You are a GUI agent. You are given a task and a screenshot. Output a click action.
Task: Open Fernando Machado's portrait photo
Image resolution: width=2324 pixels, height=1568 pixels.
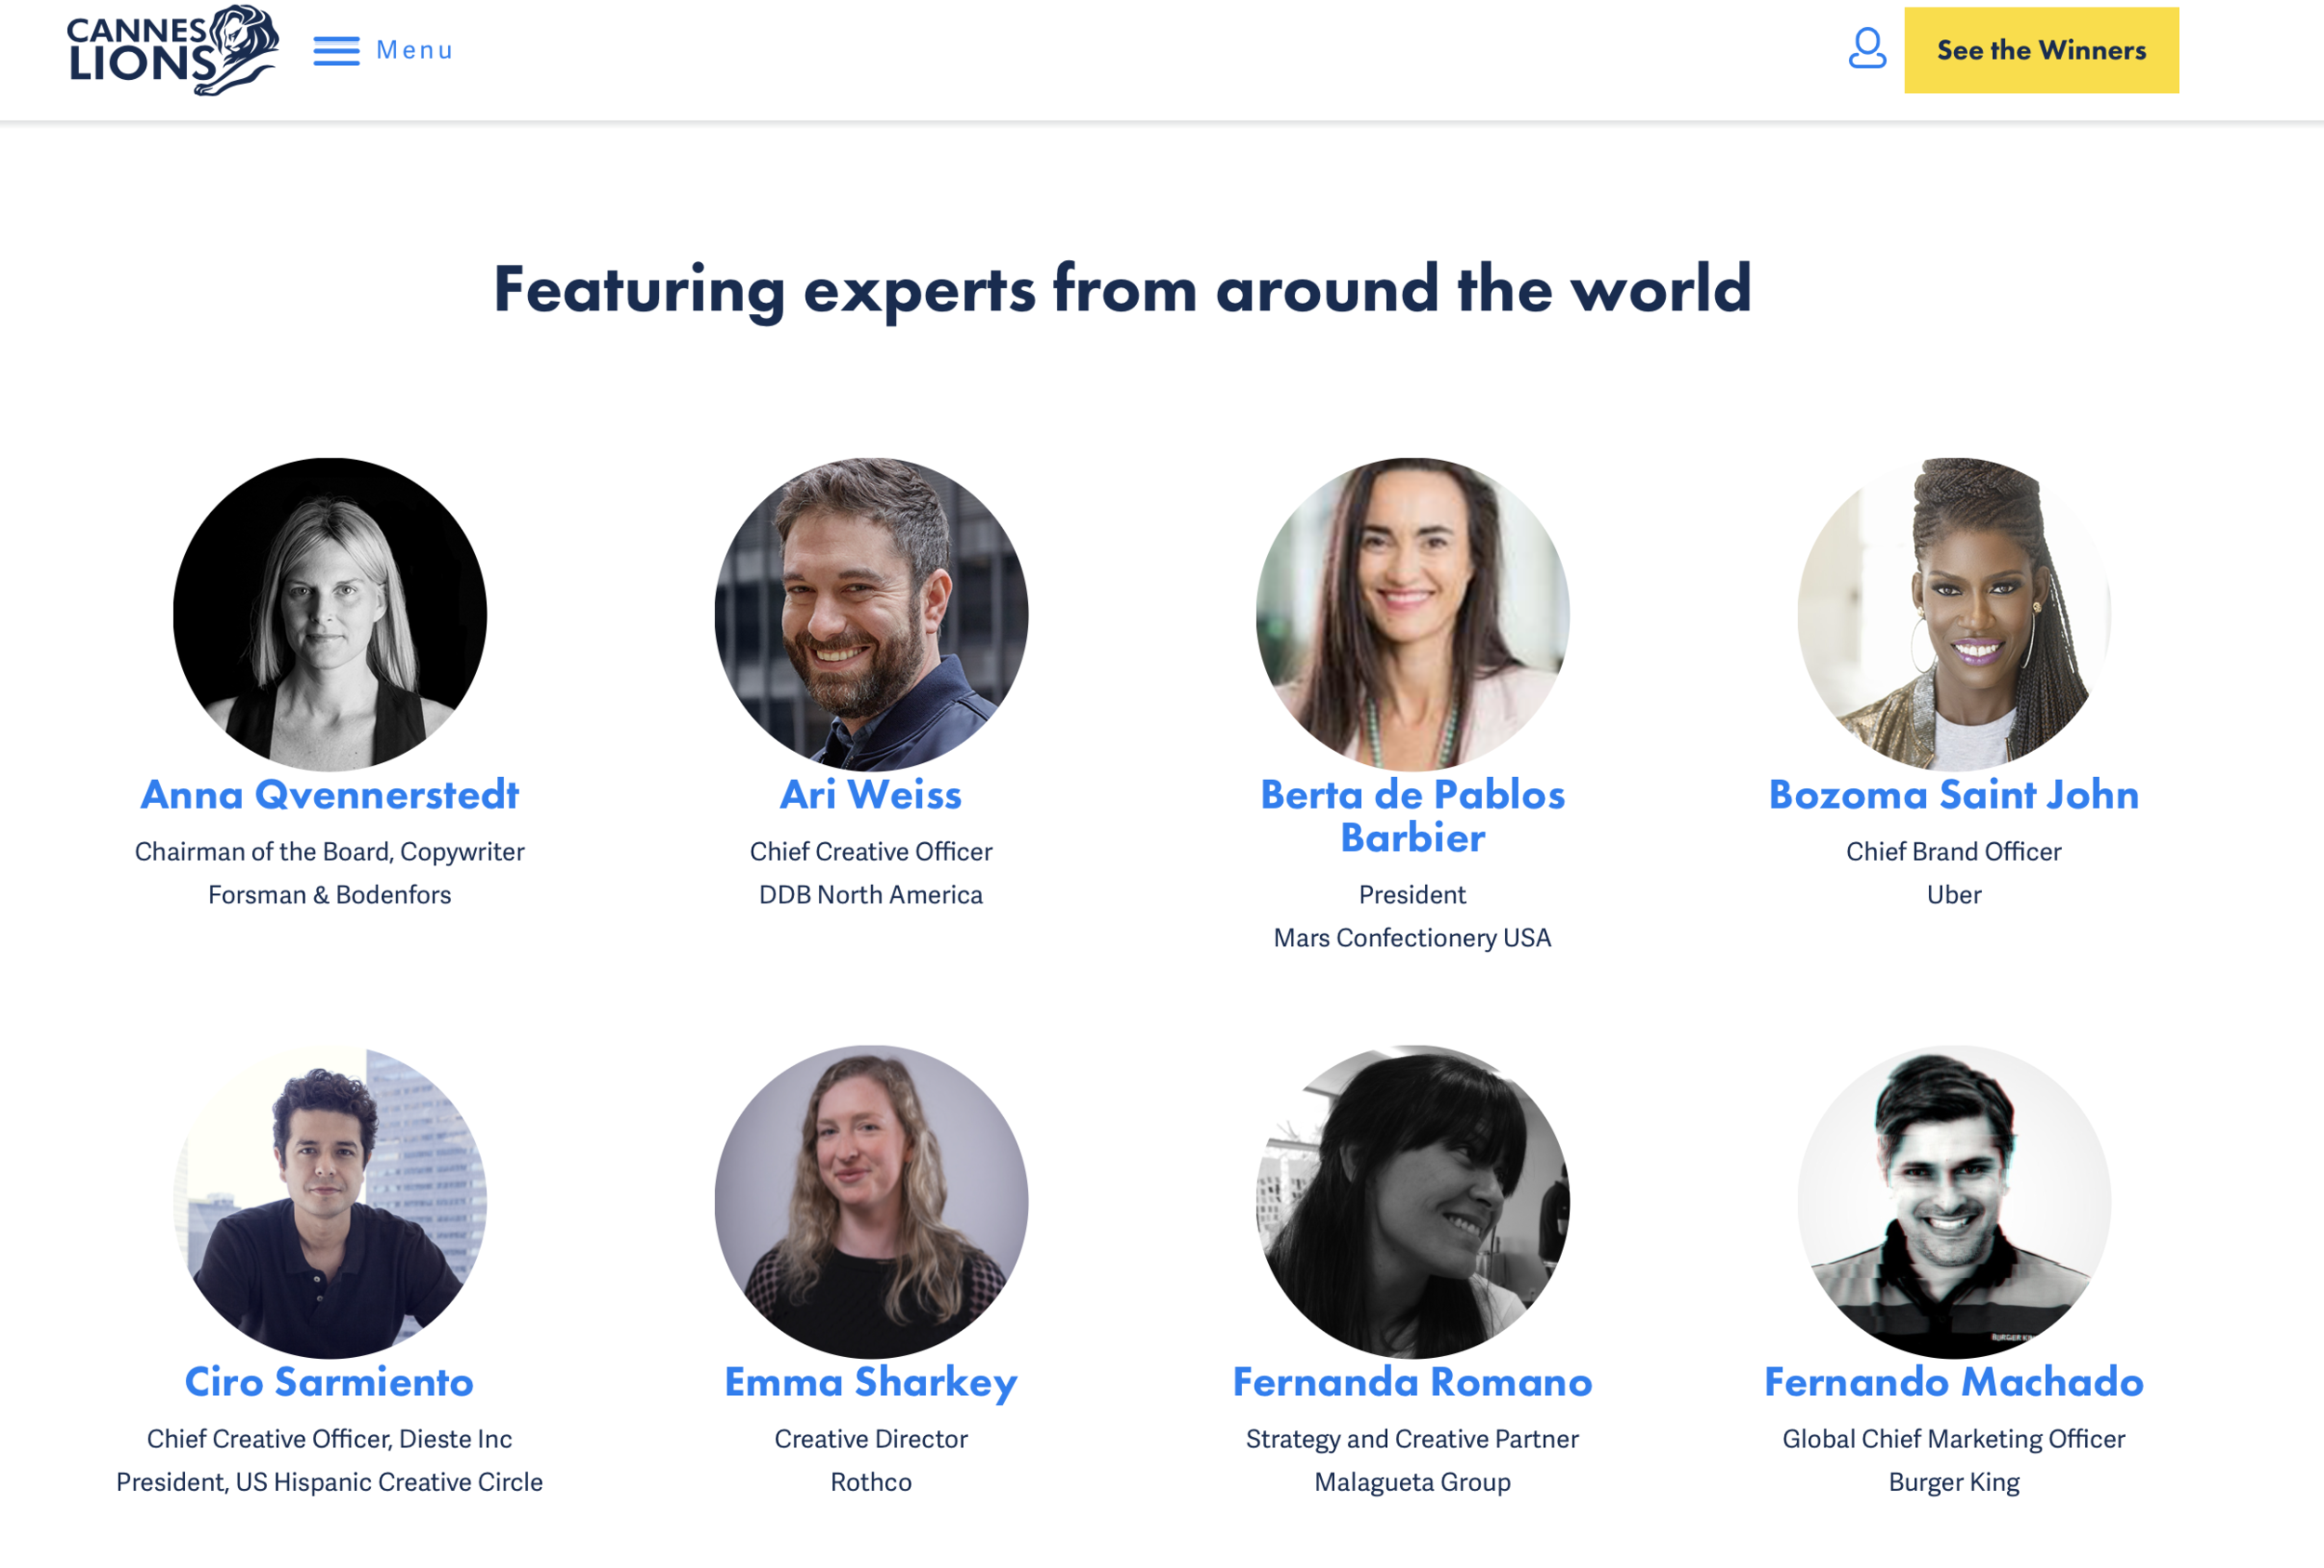click(1954, 1202)
